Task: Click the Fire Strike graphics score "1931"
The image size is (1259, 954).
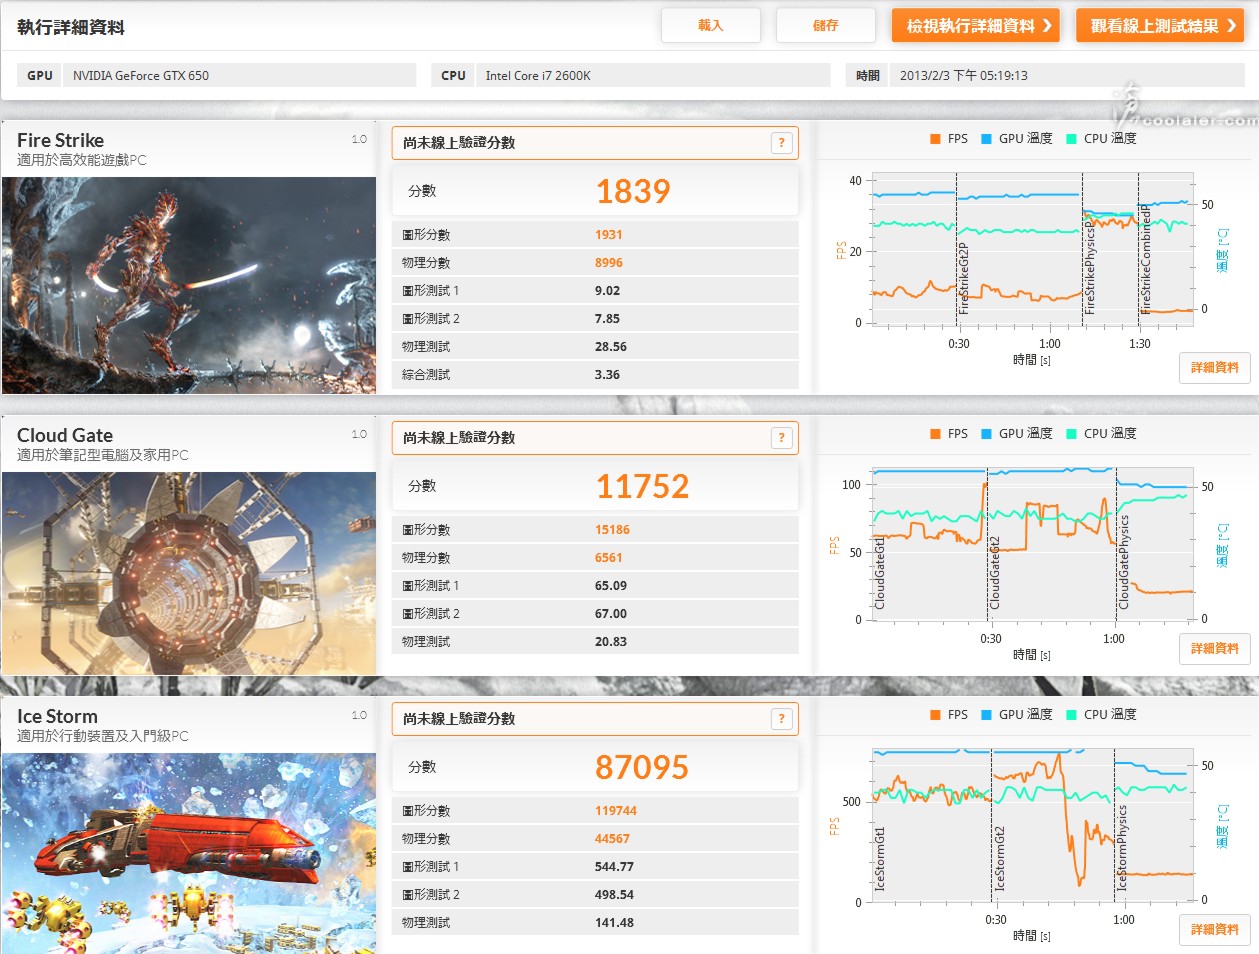Action: point(609,235)
